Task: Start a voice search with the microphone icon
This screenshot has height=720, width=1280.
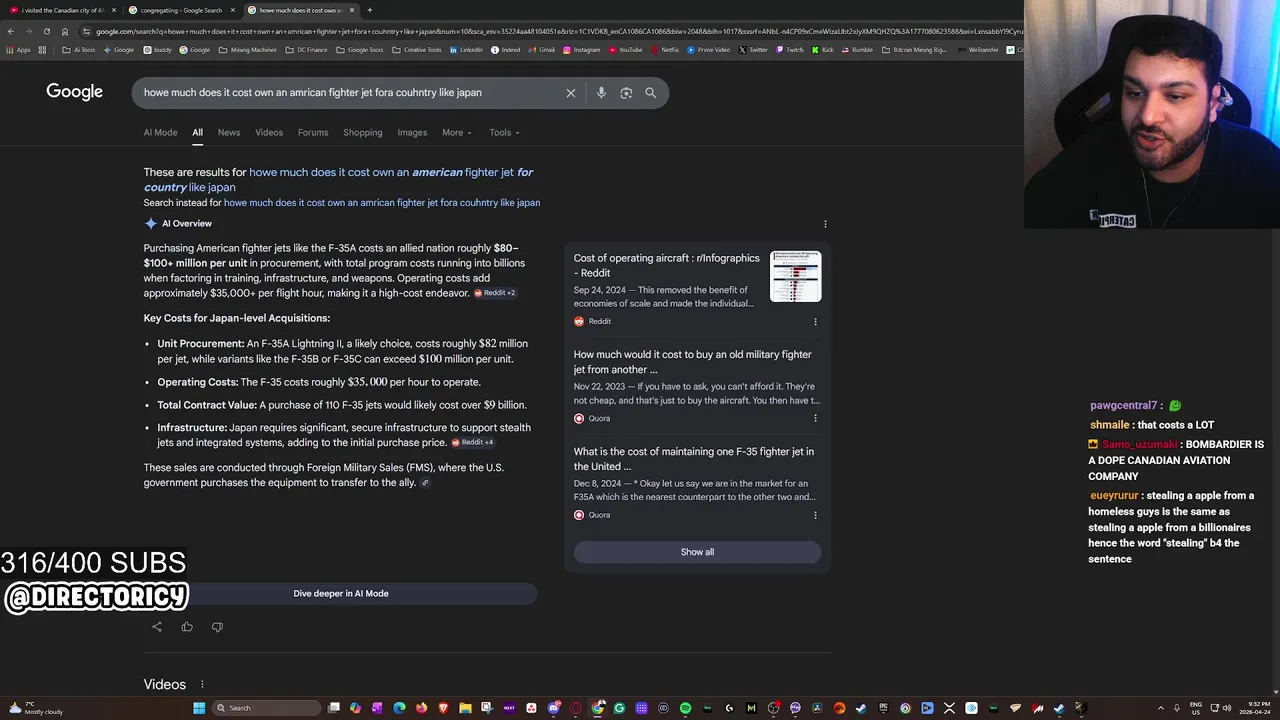Action: click(601, 93)
